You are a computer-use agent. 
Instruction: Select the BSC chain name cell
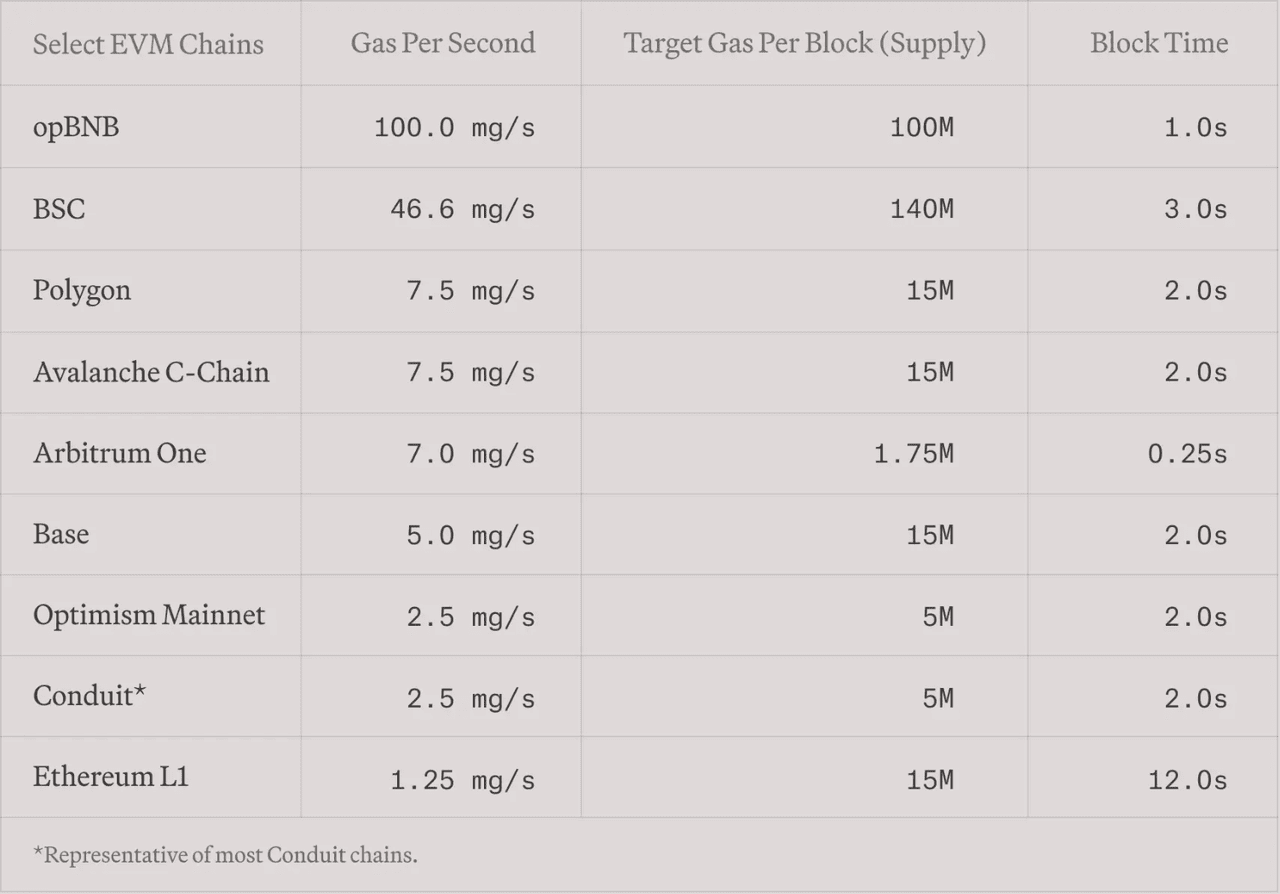pos(59,208)
